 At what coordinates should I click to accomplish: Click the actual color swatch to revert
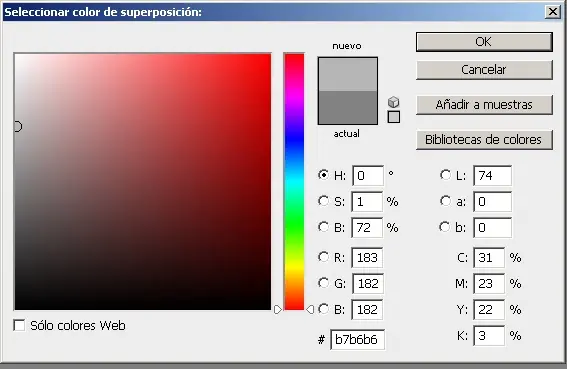click(348, 107)
